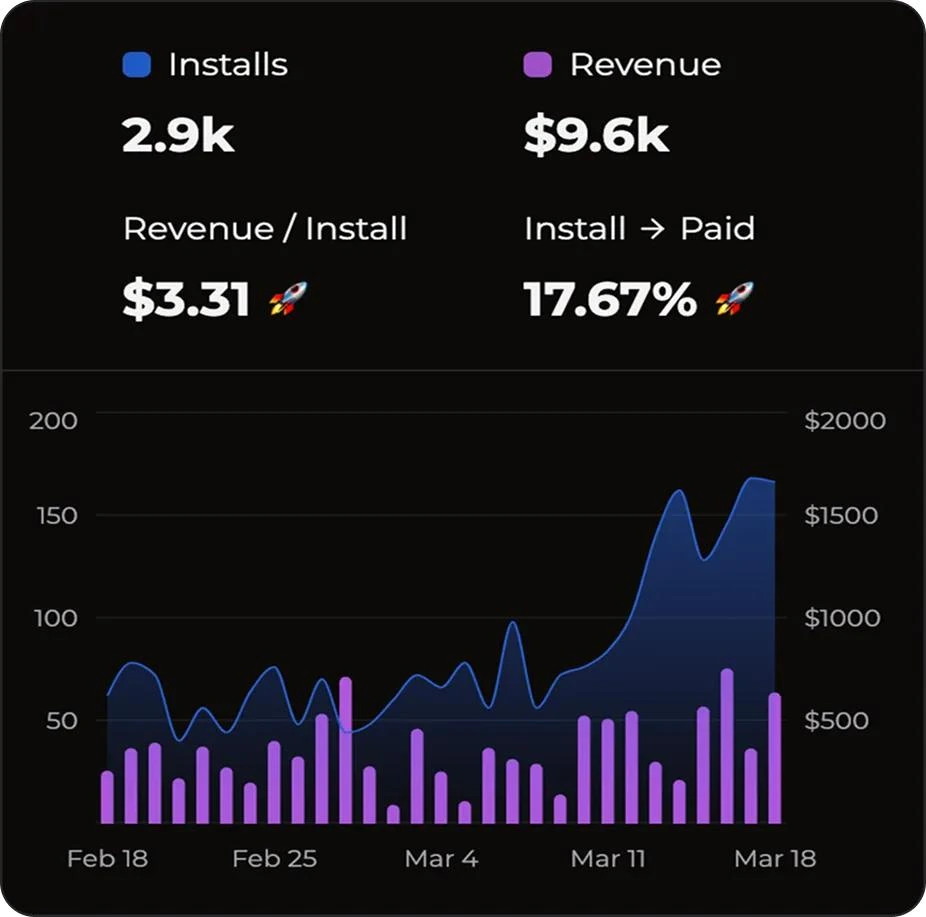The width and height of the screenshot is (926, 917).
Task: Open details for the 17.67% conversion metric
Action: coord(607,298)
